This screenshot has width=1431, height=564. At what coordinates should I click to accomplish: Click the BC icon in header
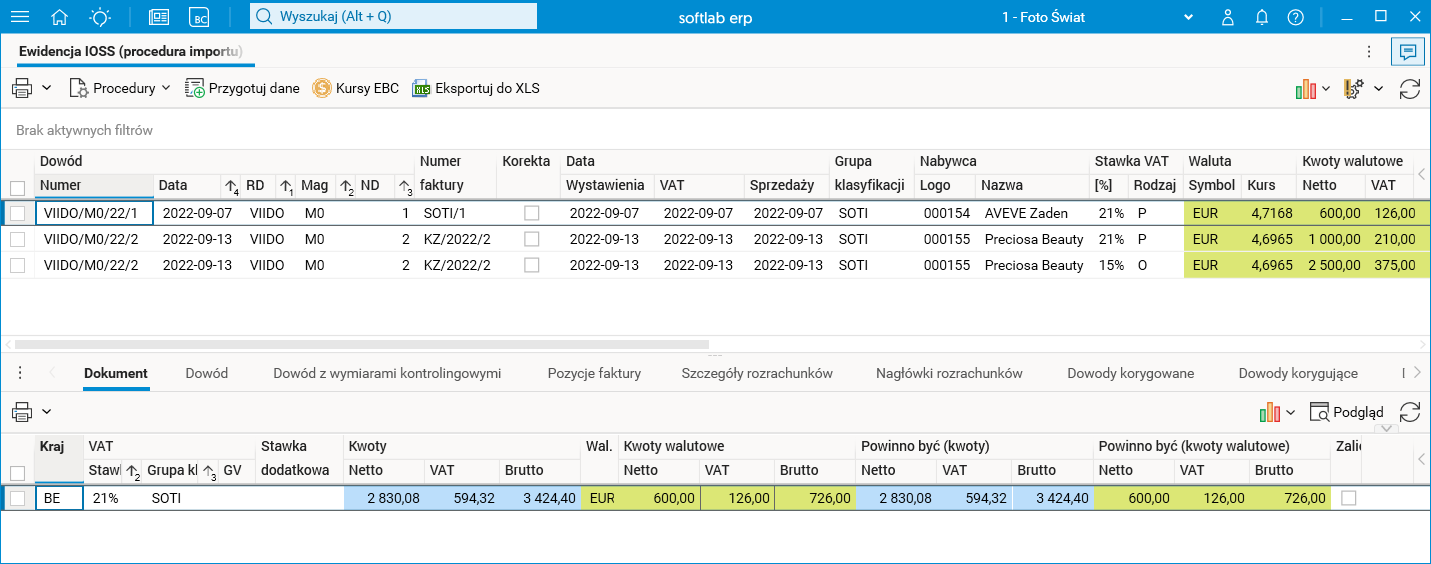tap(200, 17)
